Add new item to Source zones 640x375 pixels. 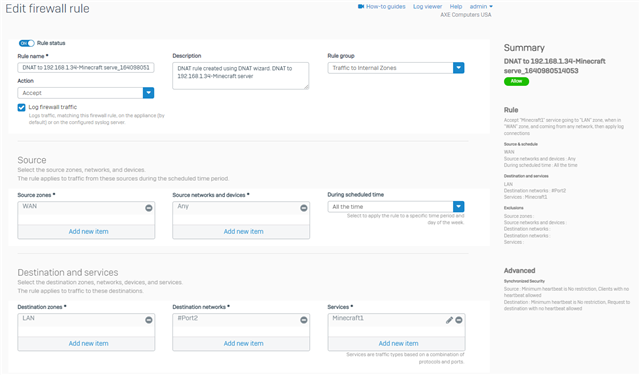click(x=89, y=231)
